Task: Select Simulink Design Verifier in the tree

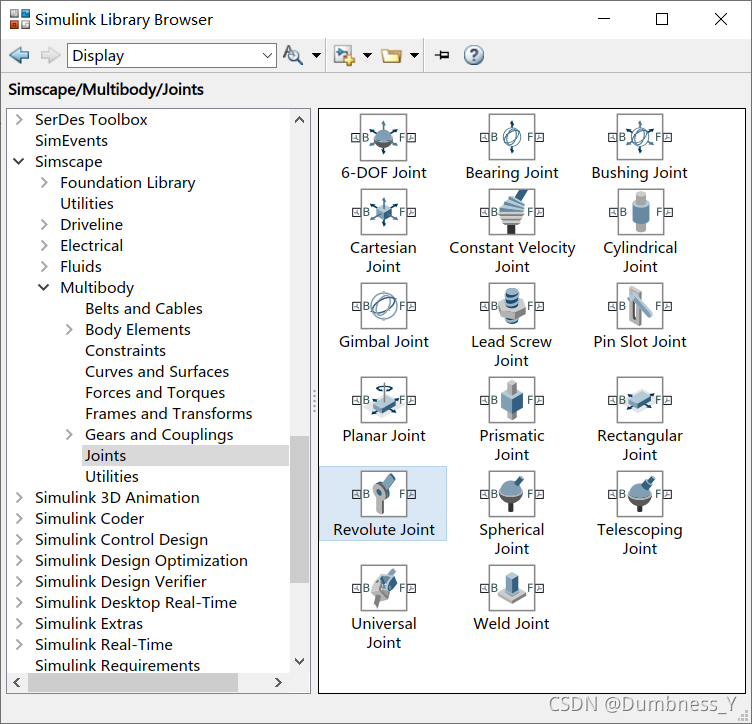Action: [121, 582]
